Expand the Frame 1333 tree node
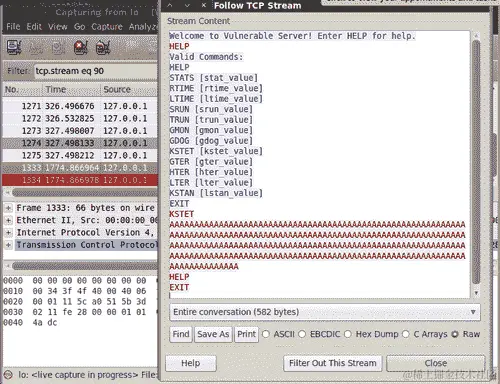Image resolution: width=500 pixels, height=384 pixels. tap(8, 208)
